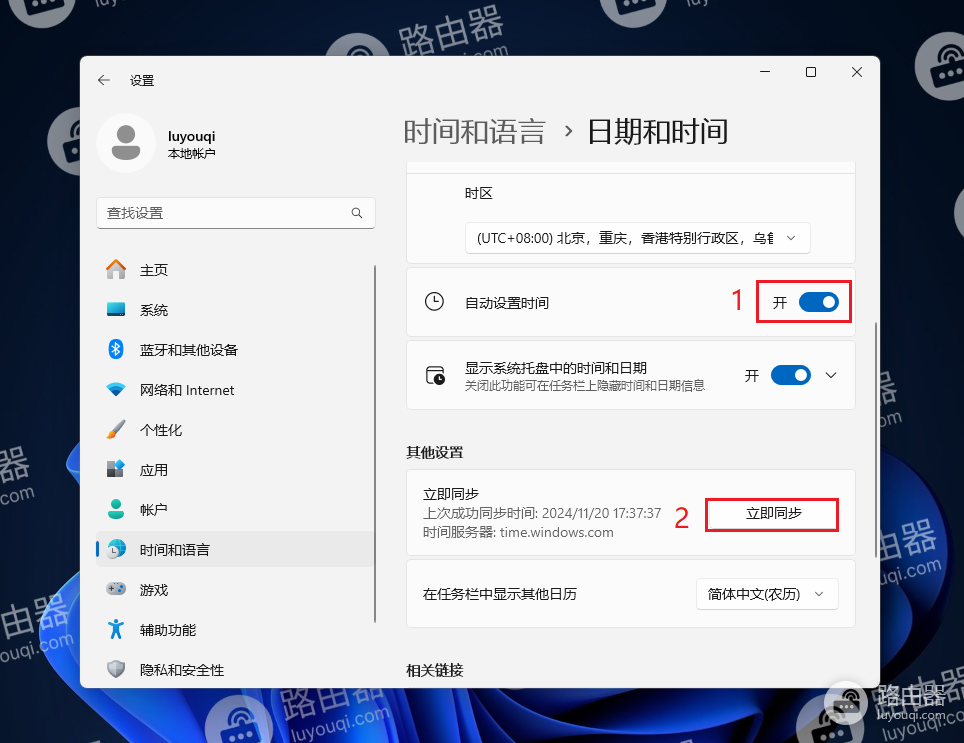Click the 关闭此功能可在任务栏上隐藏时间和日期信息 description

tap(584, 386)
